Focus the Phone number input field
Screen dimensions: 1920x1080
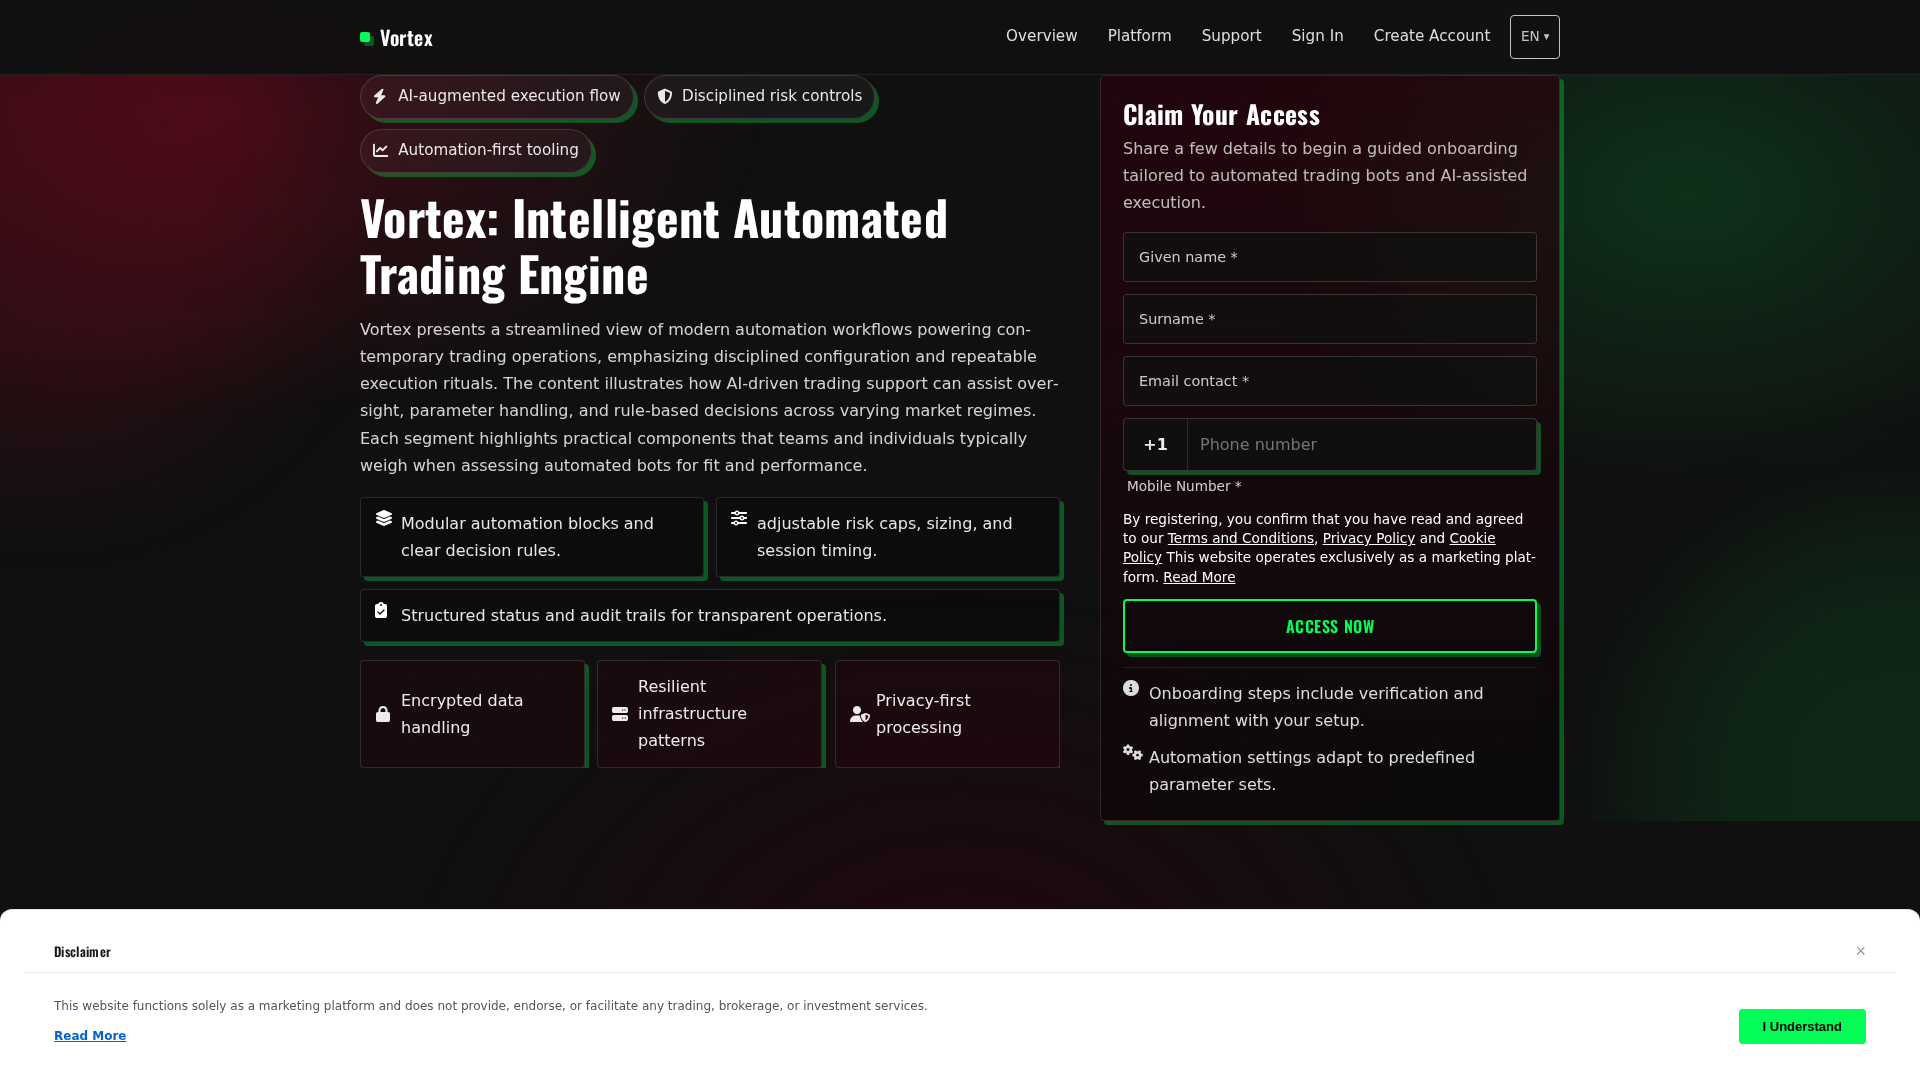1362,445
